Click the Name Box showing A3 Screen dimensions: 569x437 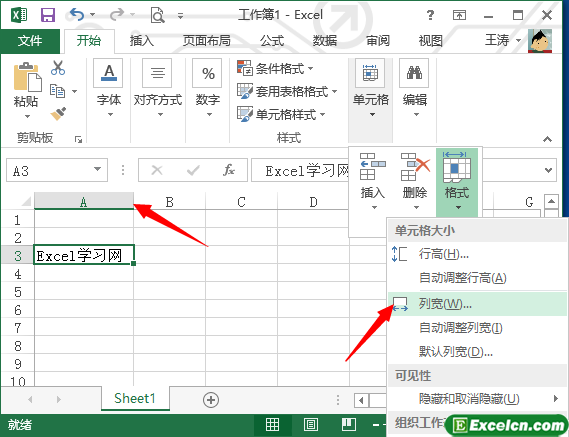[x=57, y=170]
